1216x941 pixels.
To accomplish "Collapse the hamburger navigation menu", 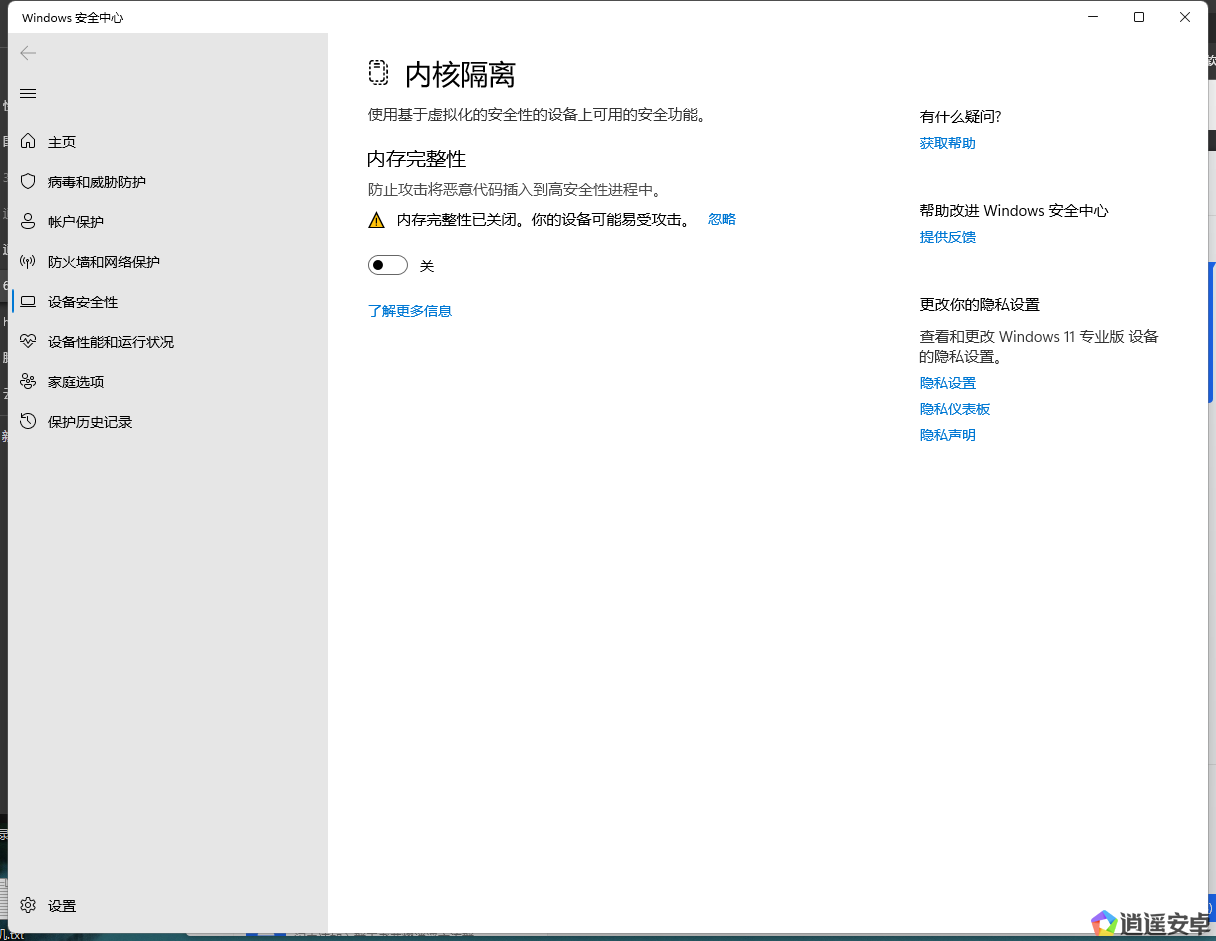I will click(28, 93).
